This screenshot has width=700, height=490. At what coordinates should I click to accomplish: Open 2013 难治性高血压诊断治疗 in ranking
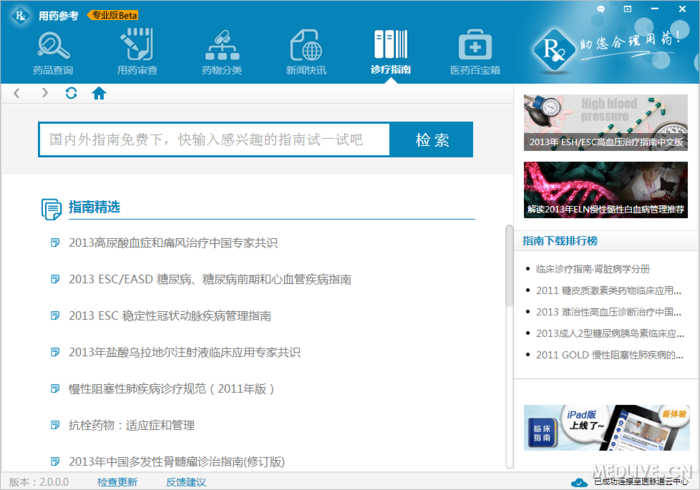tap(608, 312)
